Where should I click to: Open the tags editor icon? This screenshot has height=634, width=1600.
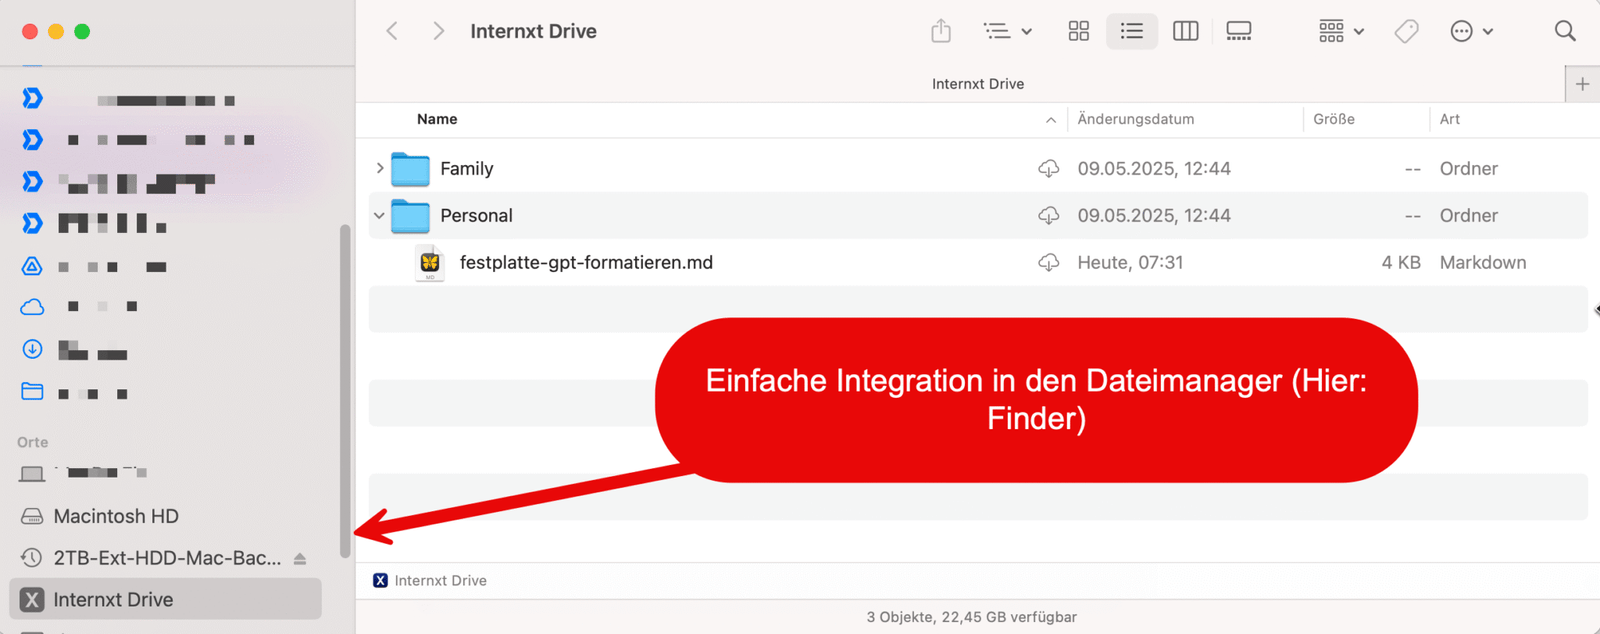[x=1407, y=31]
